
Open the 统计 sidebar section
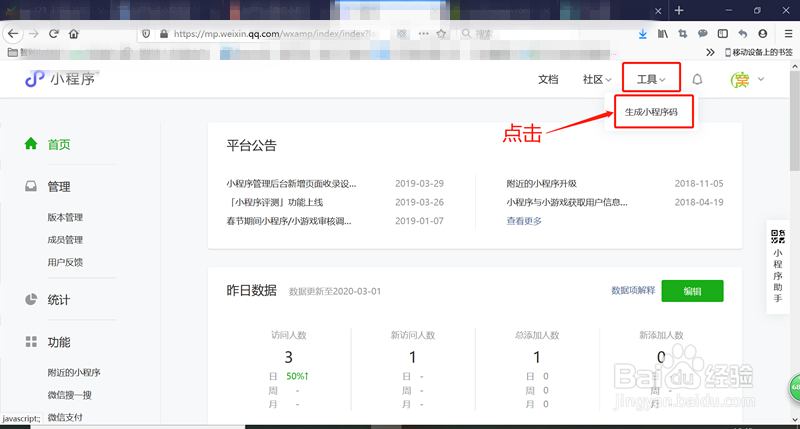pos(59,300)
